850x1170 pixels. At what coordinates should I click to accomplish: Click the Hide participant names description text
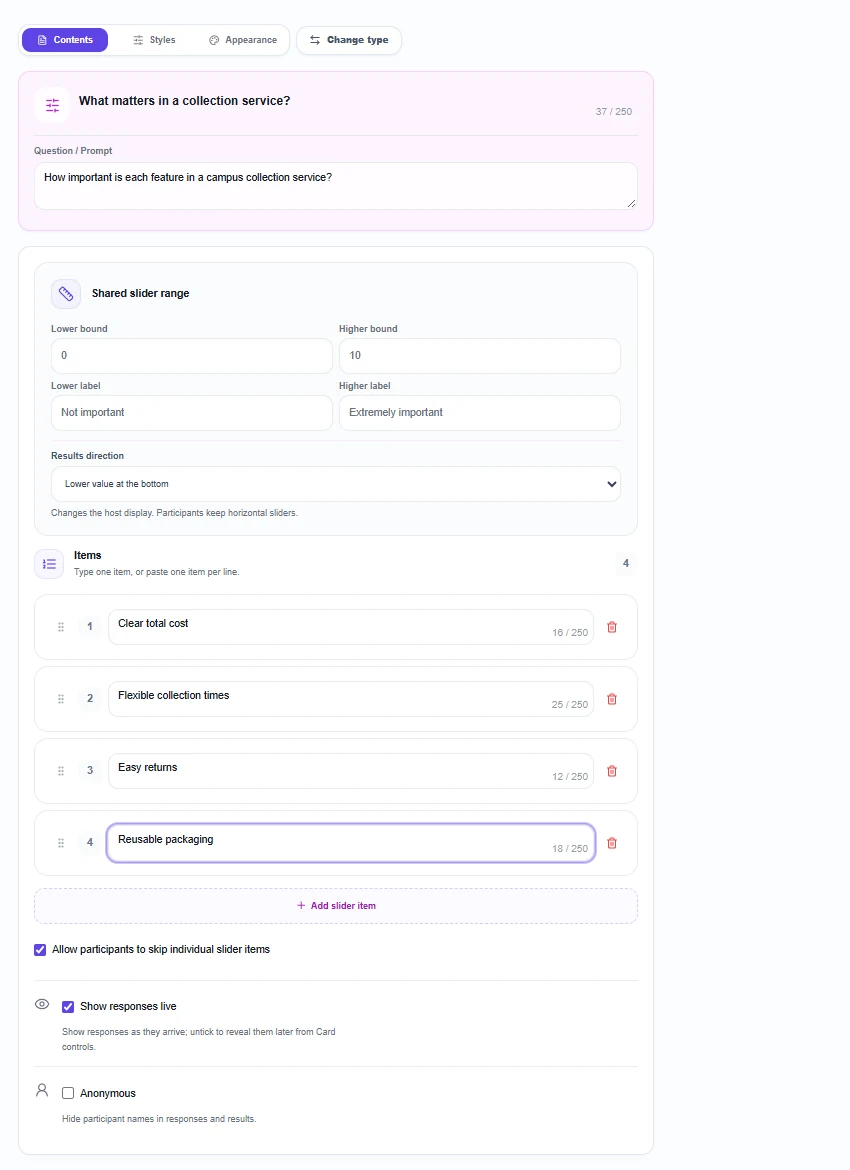(x=159, y=1119)
